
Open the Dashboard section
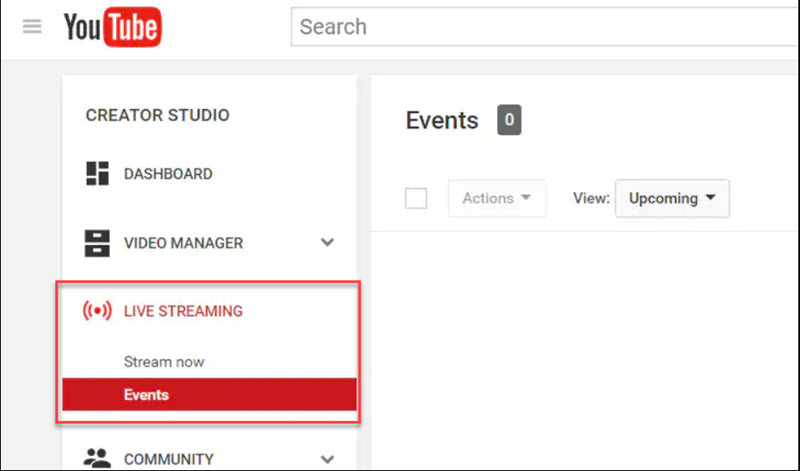pos(168,174)
